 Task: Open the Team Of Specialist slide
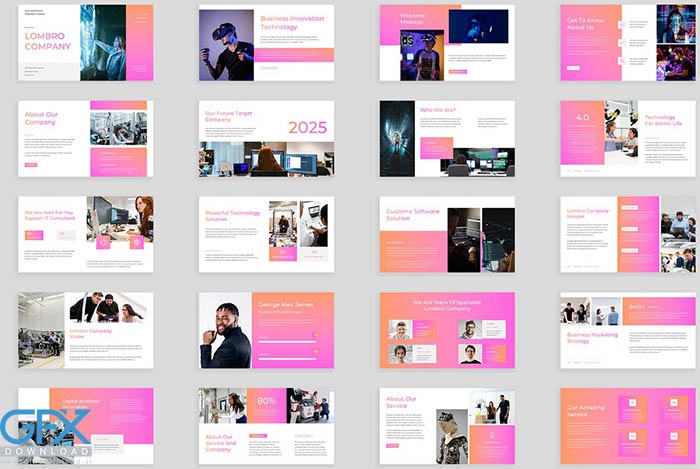tap(447, 330)
